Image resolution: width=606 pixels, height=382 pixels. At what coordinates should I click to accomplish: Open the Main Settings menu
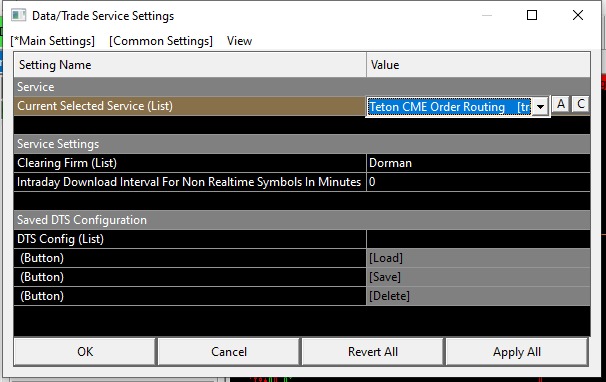[53, 41]
